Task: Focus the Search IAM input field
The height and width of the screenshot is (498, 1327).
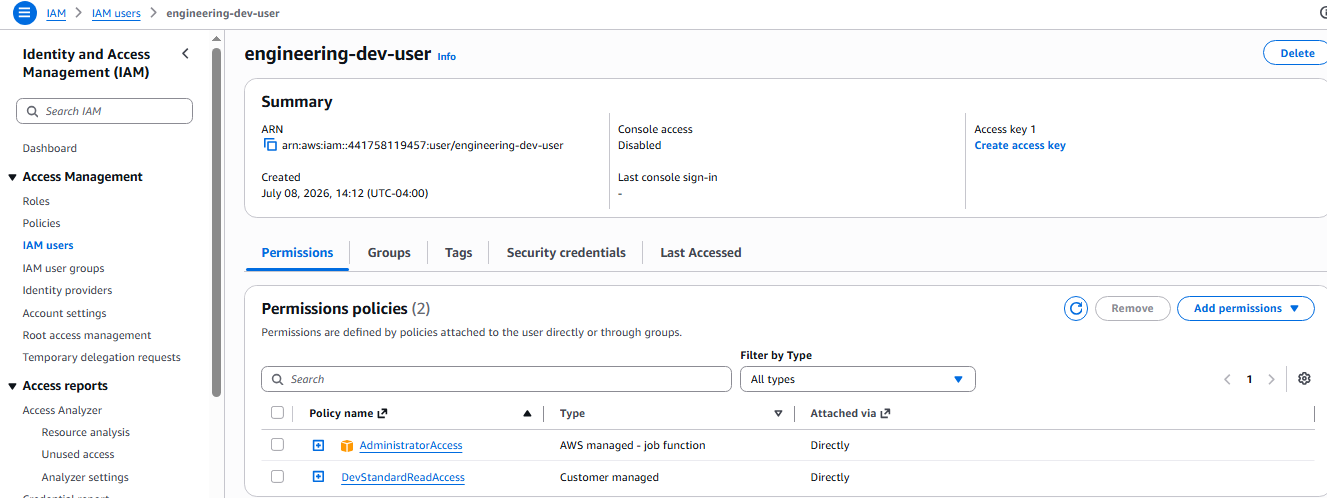Action: click(x=104, y=111)
